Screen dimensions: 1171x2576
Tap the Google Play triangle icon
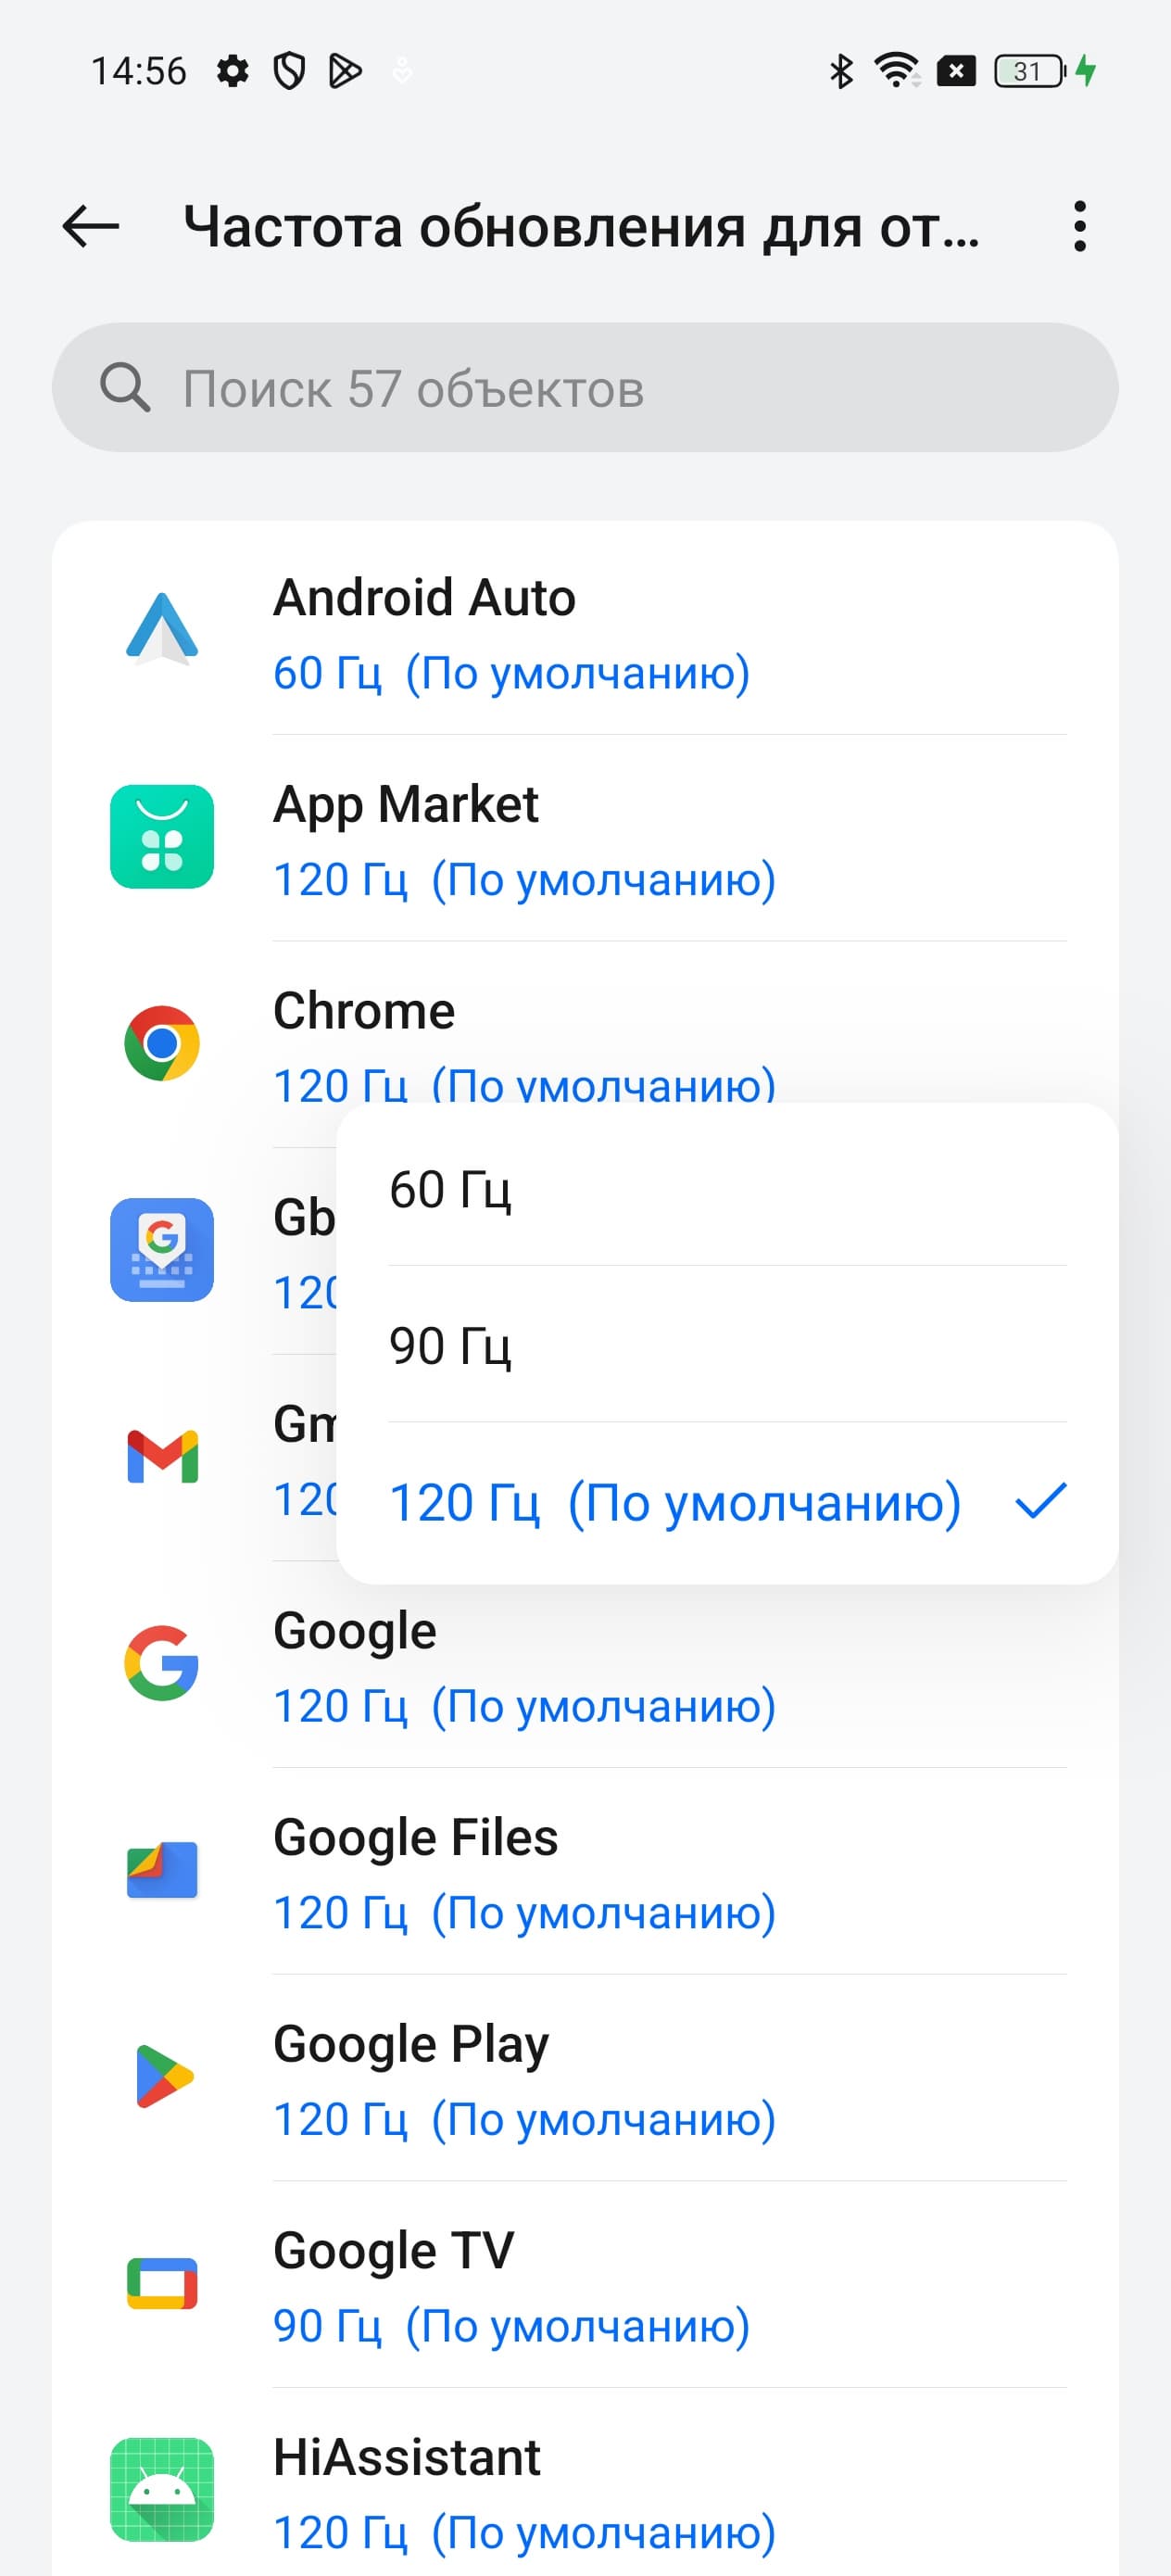[x=162, y=2076]
